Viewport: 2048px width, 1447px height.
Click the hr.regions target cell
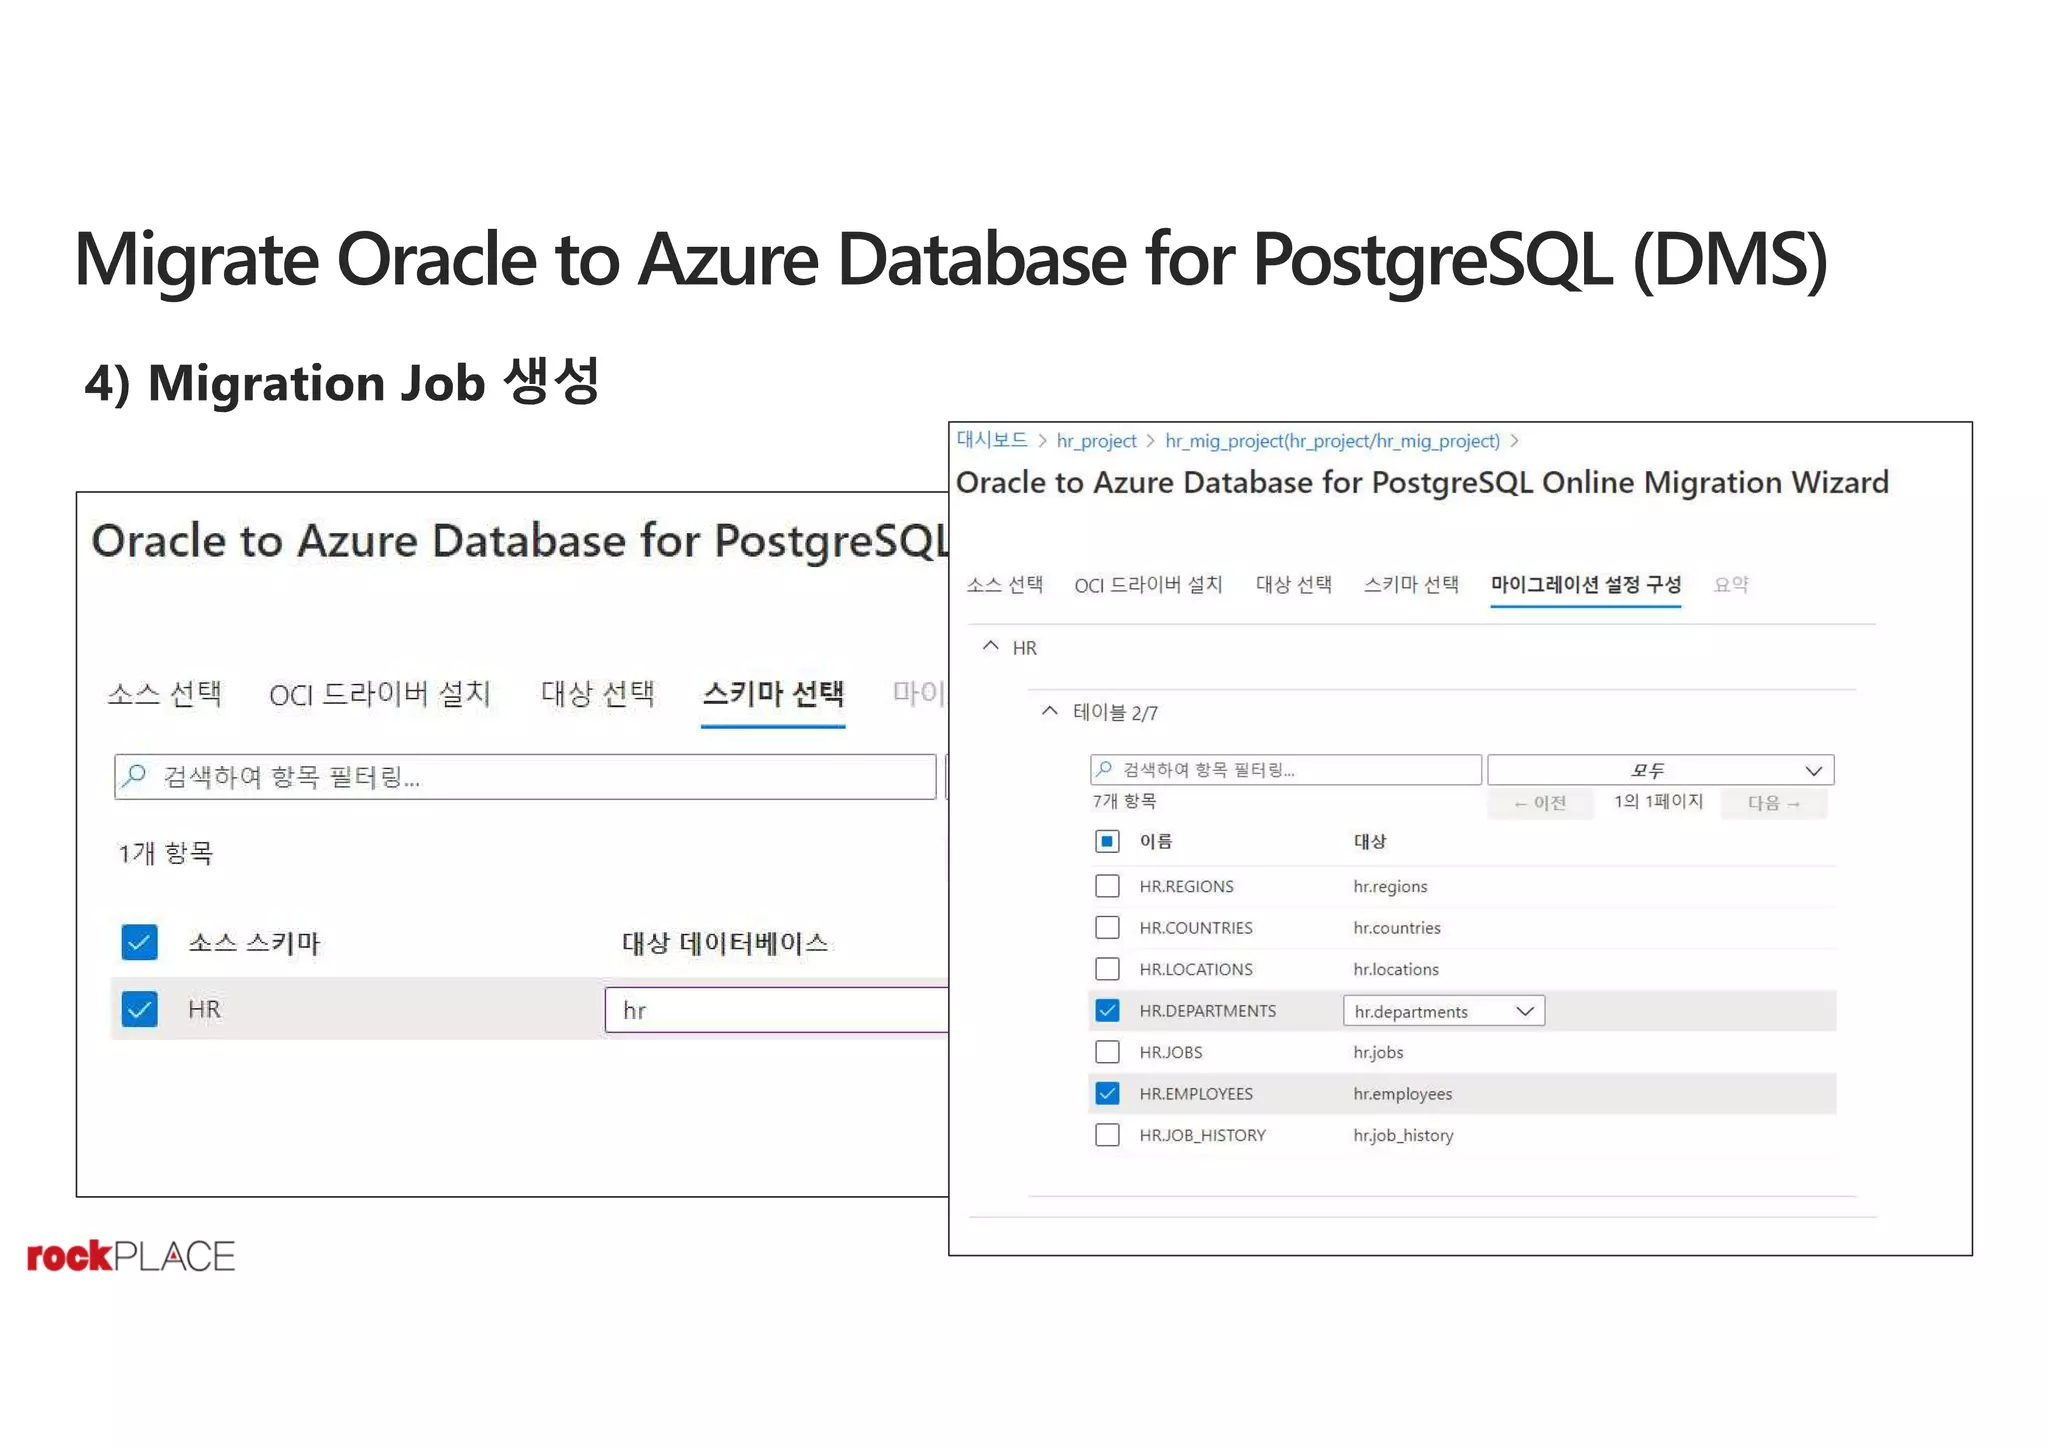coord(1390,887)
